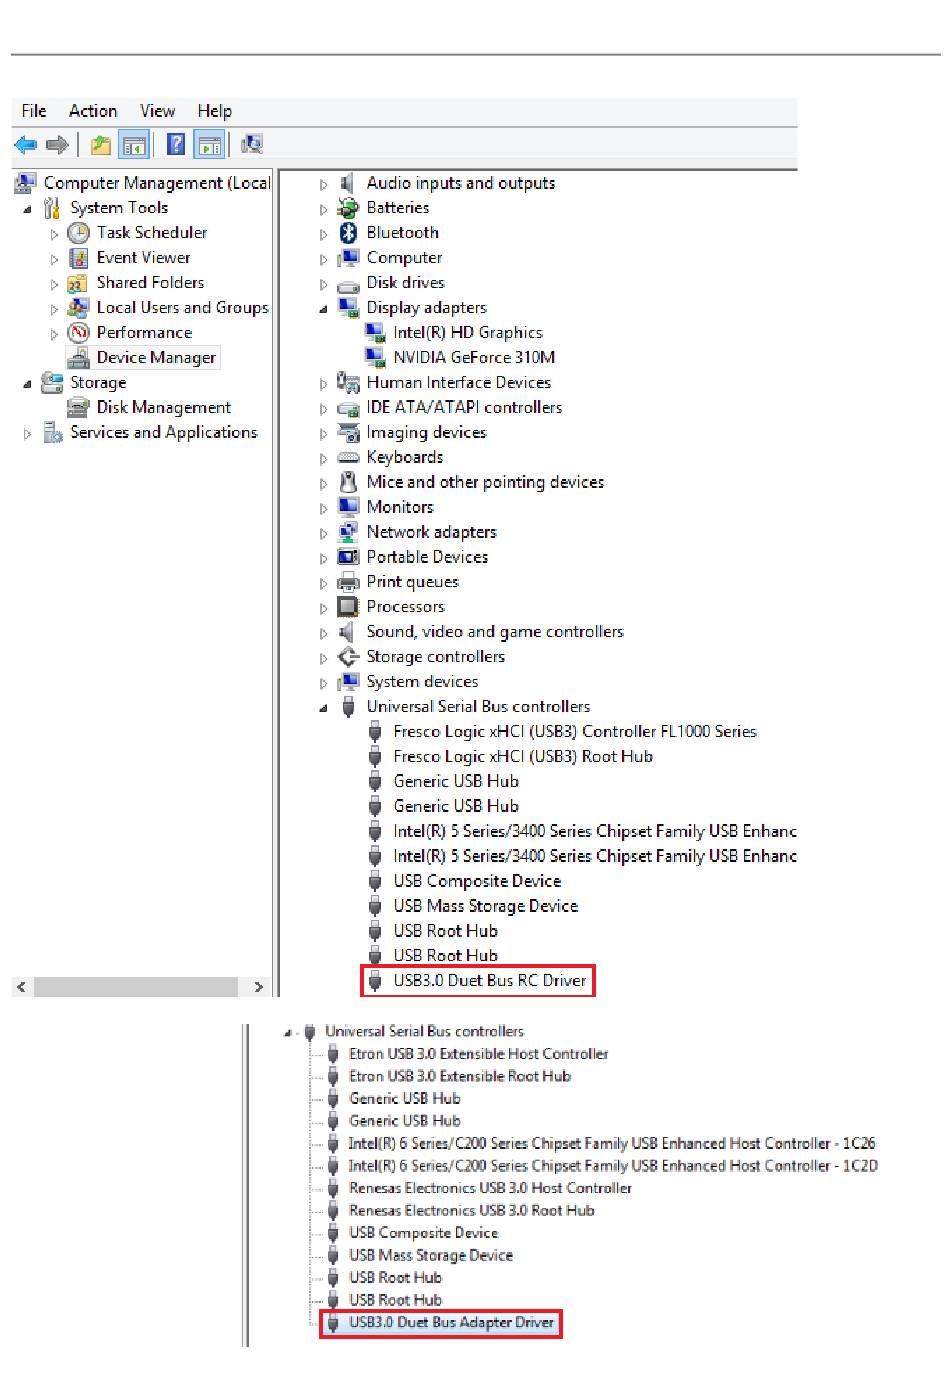Collapse the Storage tree node
Screen dimensions: 950x1387
(28, 384)
